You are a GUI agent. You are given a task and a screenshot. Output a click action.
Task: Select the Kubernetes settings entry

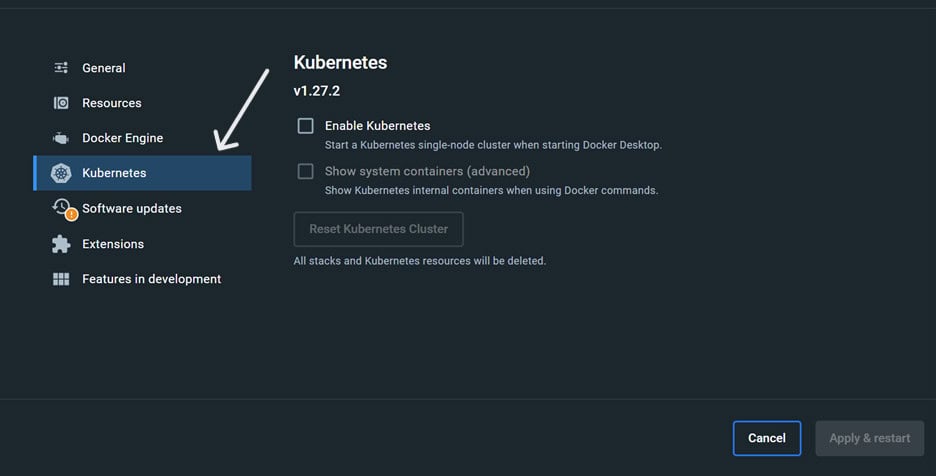(114, 173)
